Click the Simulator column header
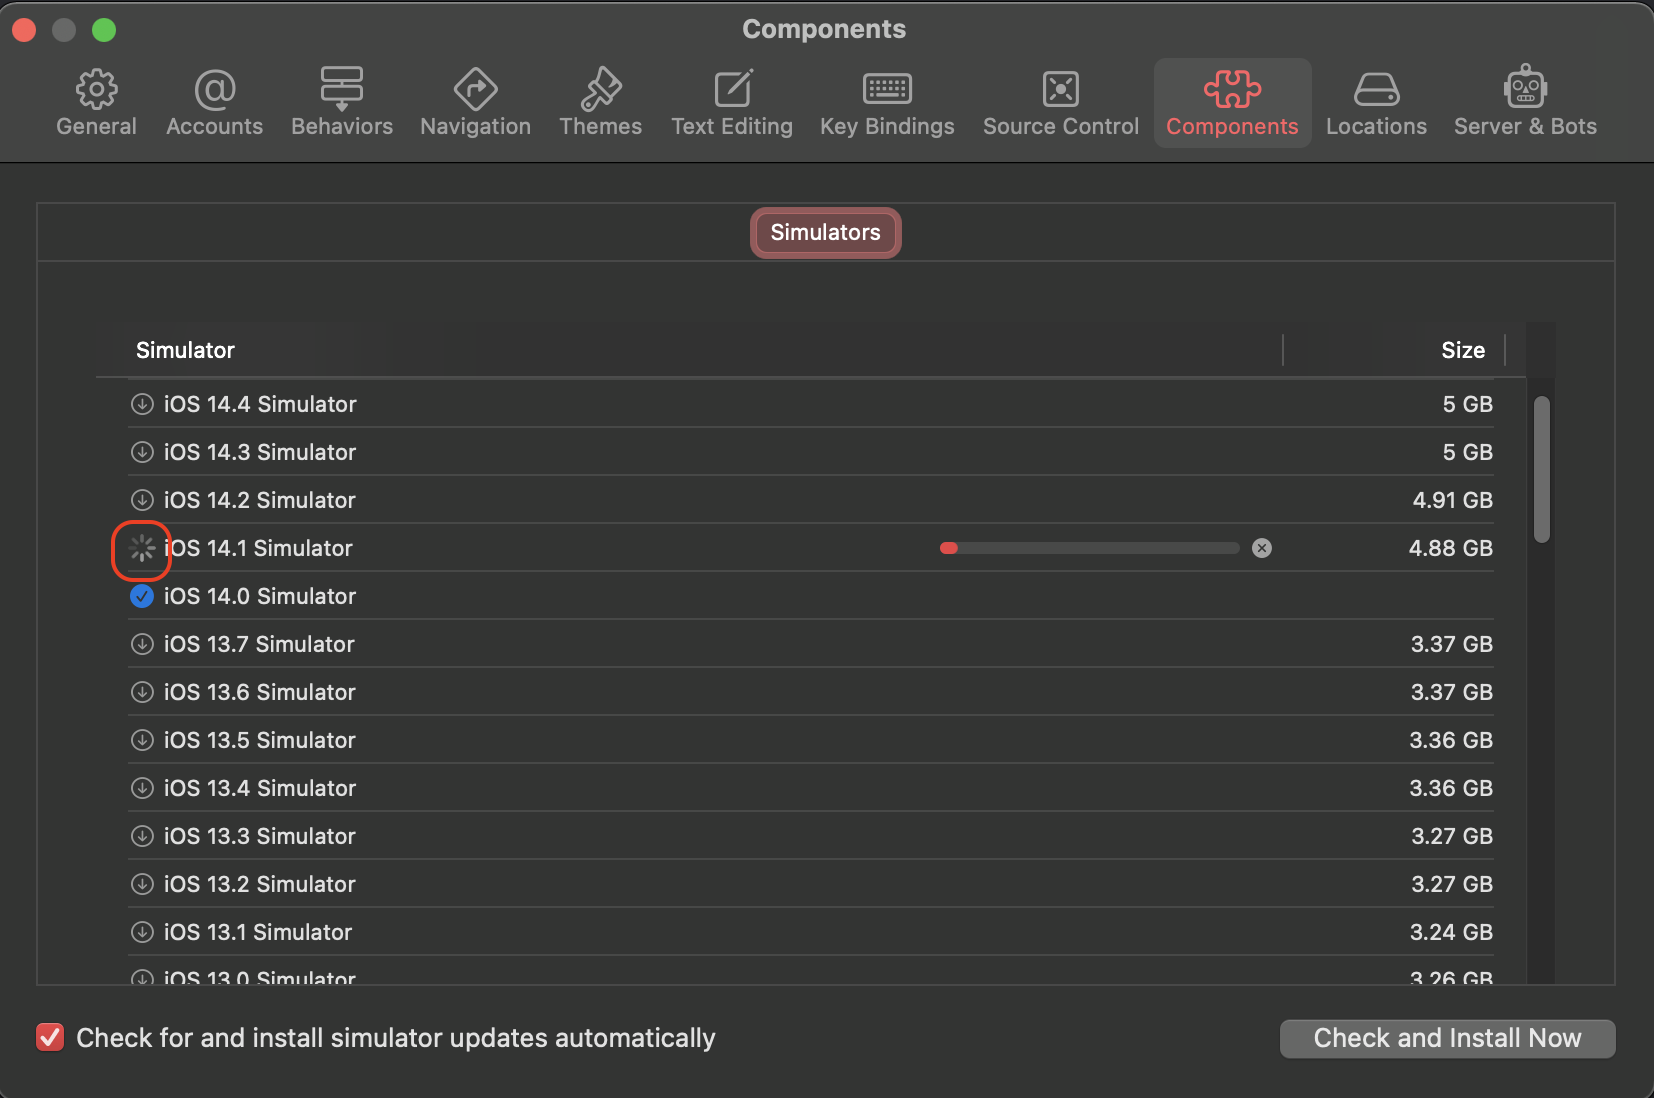This screenshot has width=1654, height=1098. coord(185,350)
